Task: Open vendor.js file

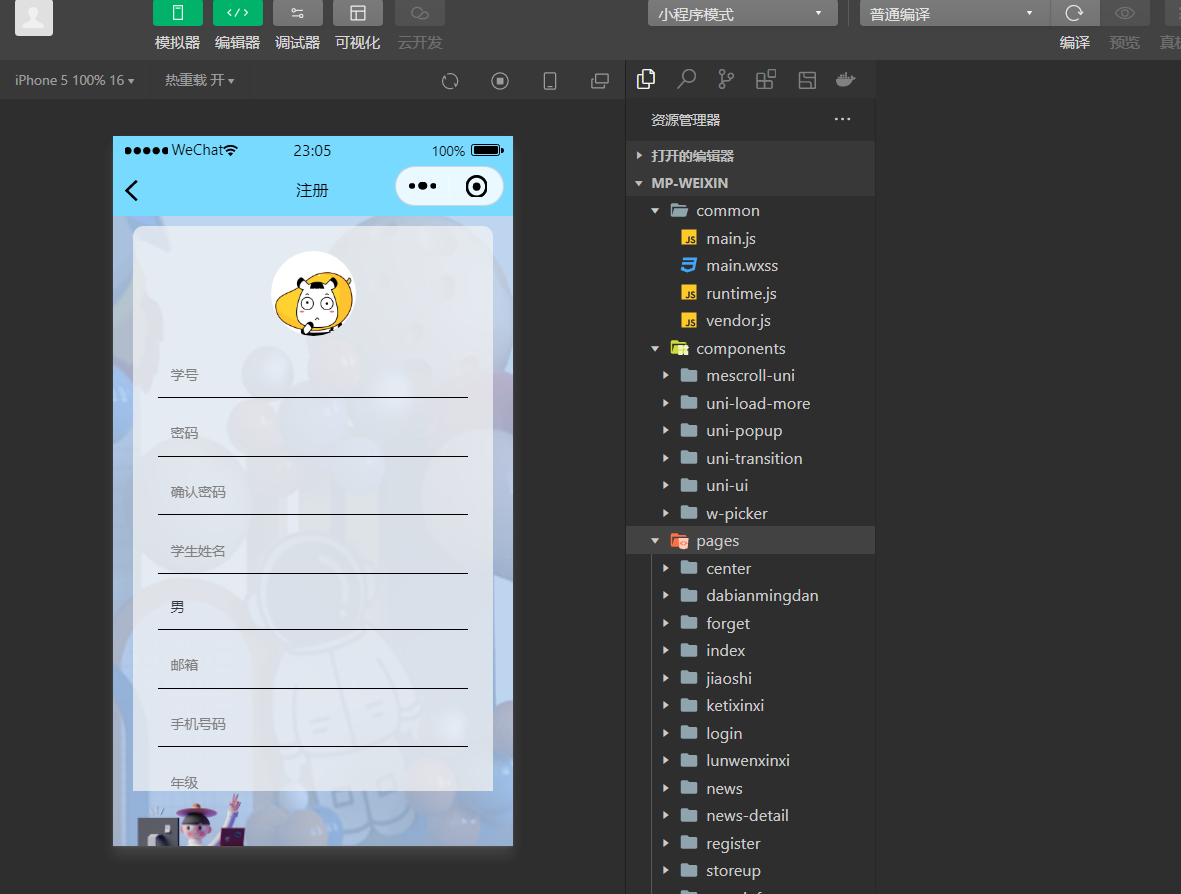Action: [x=750, y=321]
